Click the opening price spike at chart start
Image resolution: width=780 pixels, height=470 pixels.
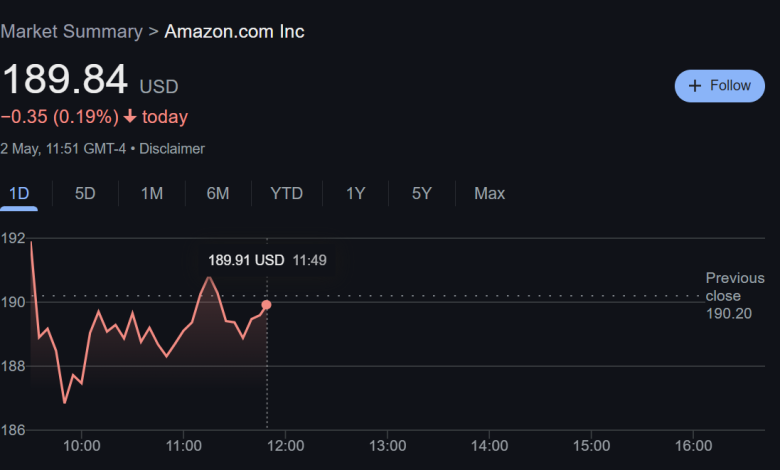(31, 242)
